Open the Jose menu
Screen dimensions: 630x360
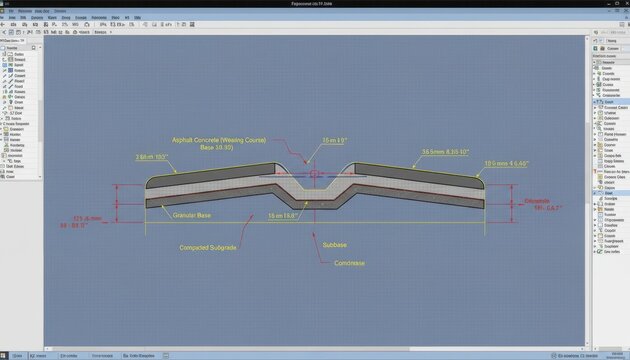click(x=12, y=18)
